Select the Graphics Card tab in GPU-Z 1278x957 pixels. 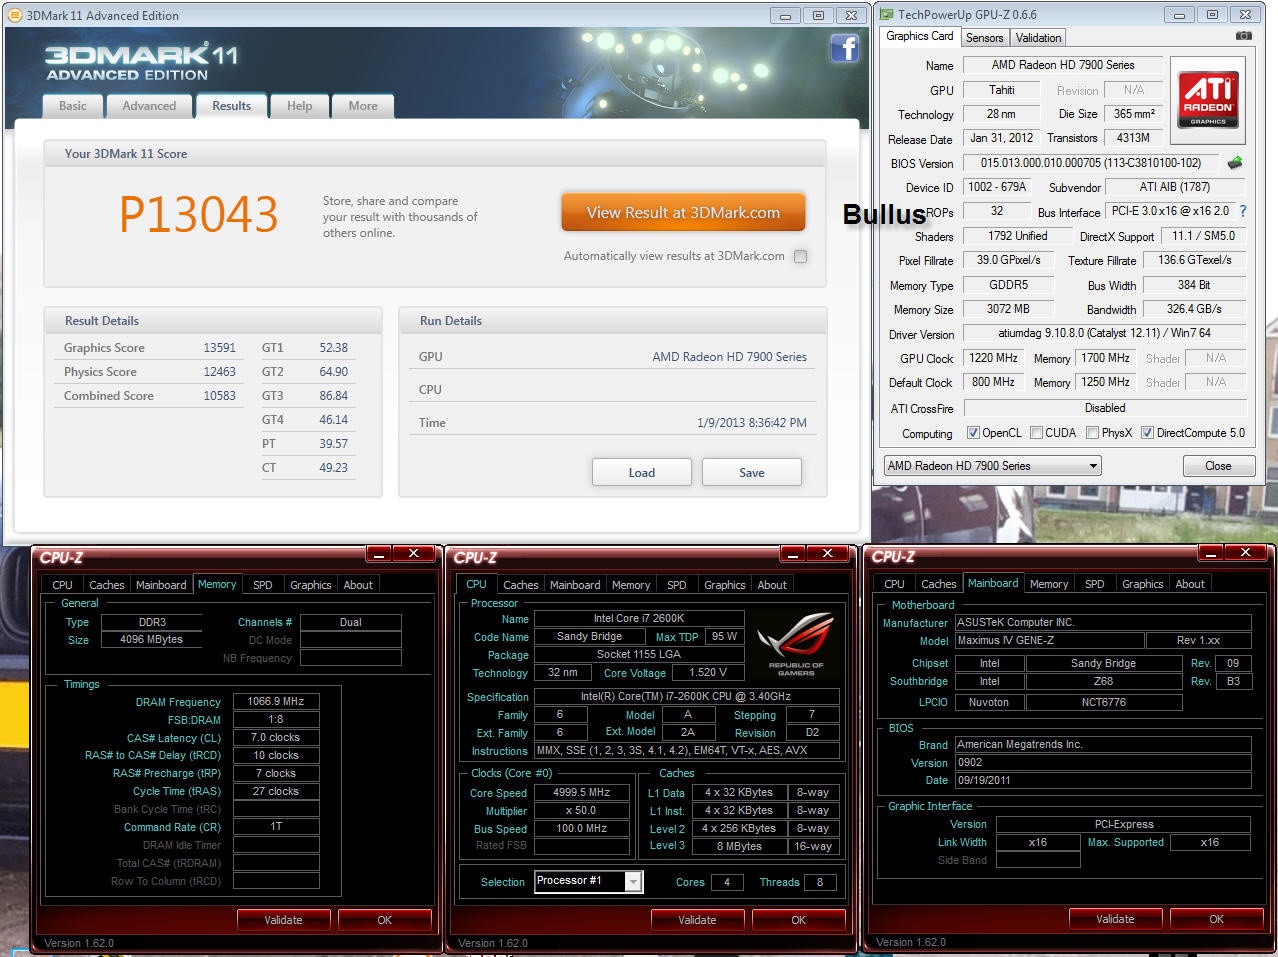click(920, 36)
